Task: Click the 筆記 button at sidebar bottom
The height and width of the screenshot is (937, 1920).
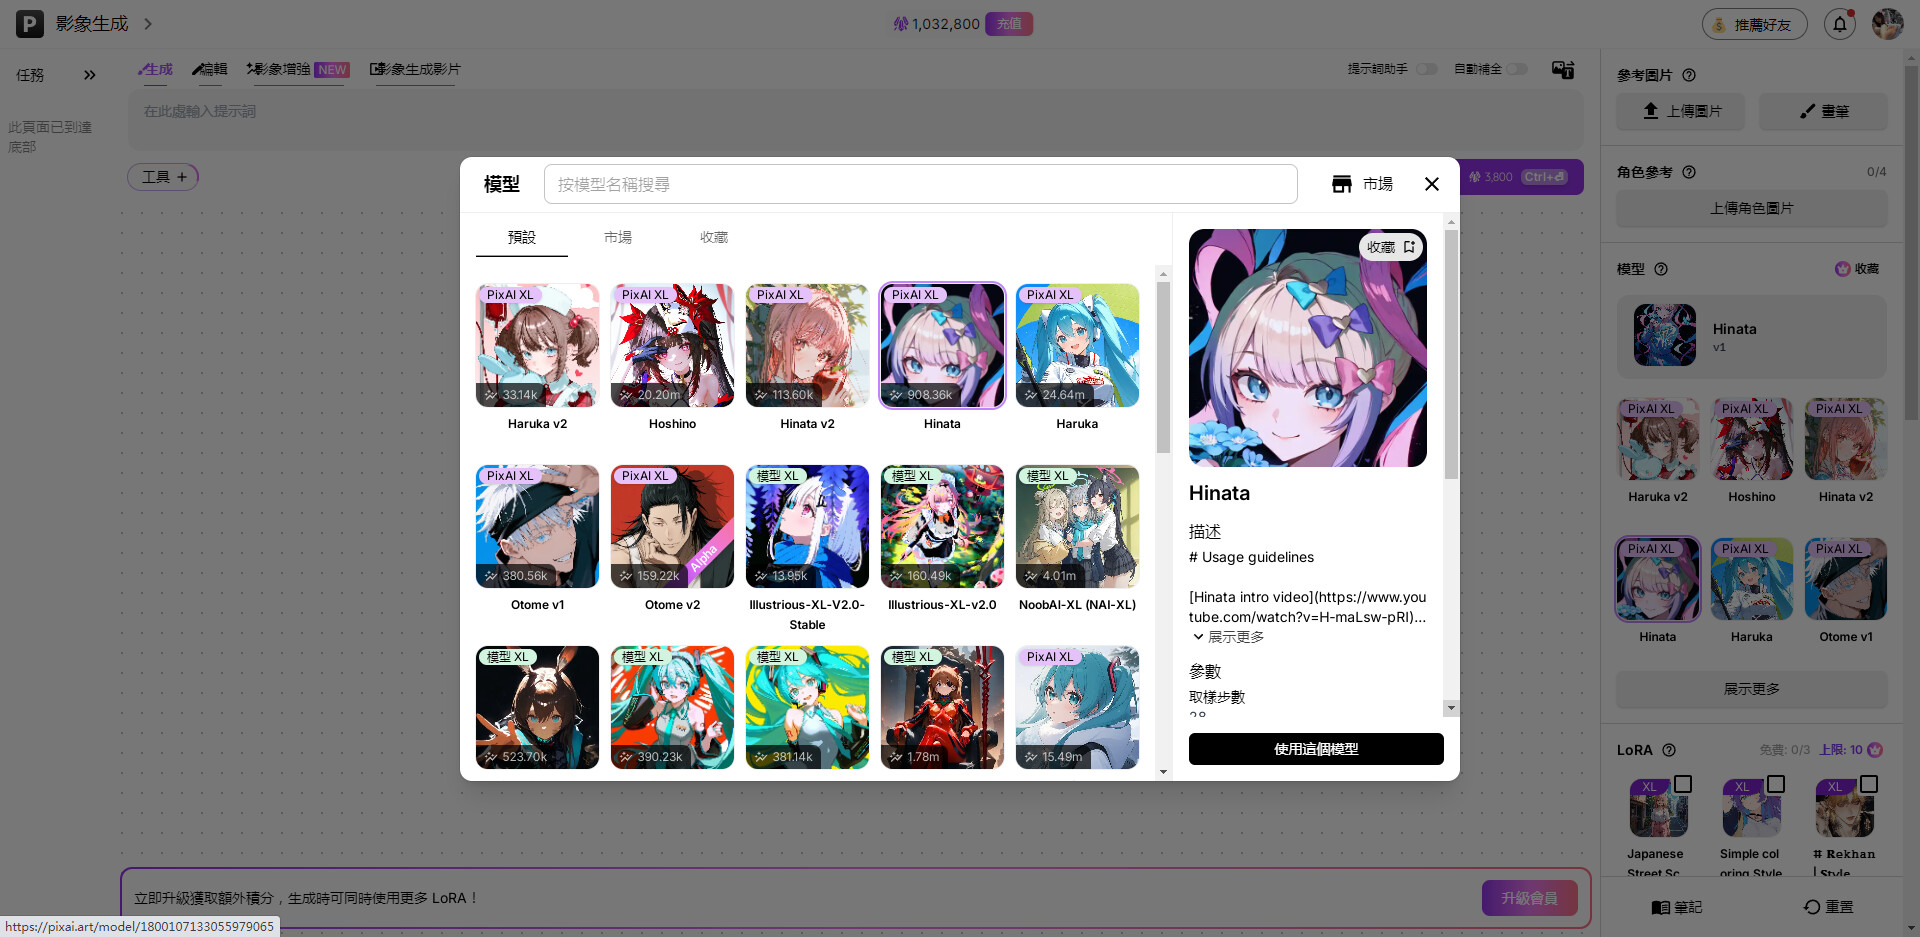Action: 1676,907
